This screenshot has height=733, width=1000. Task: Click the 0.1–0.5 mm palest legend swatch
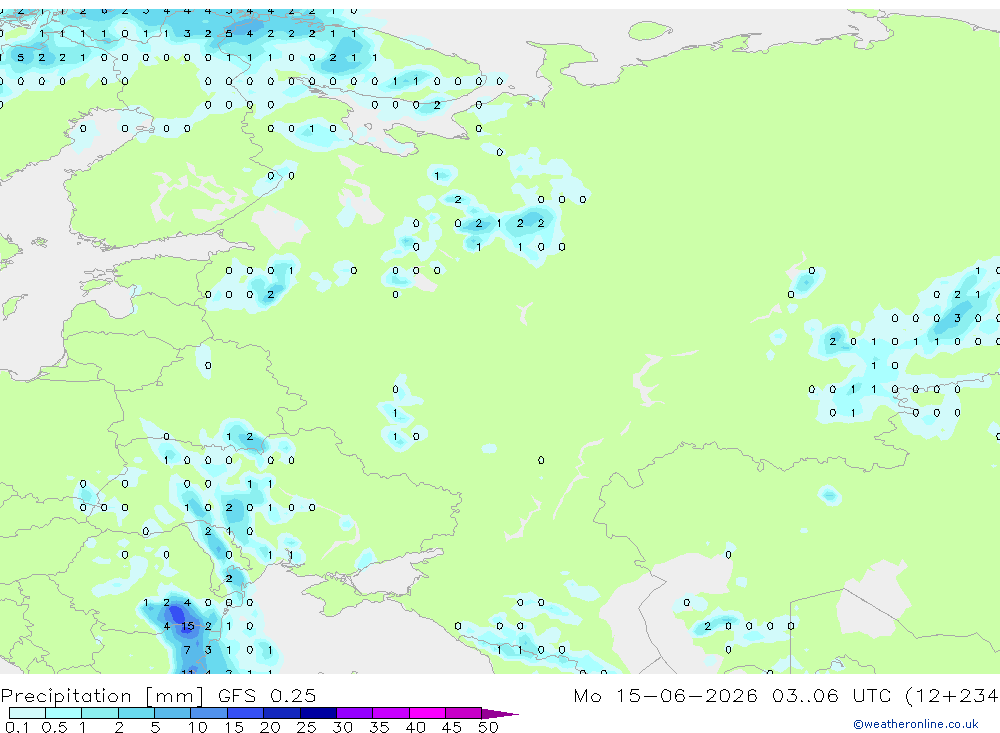coord(27,713)
